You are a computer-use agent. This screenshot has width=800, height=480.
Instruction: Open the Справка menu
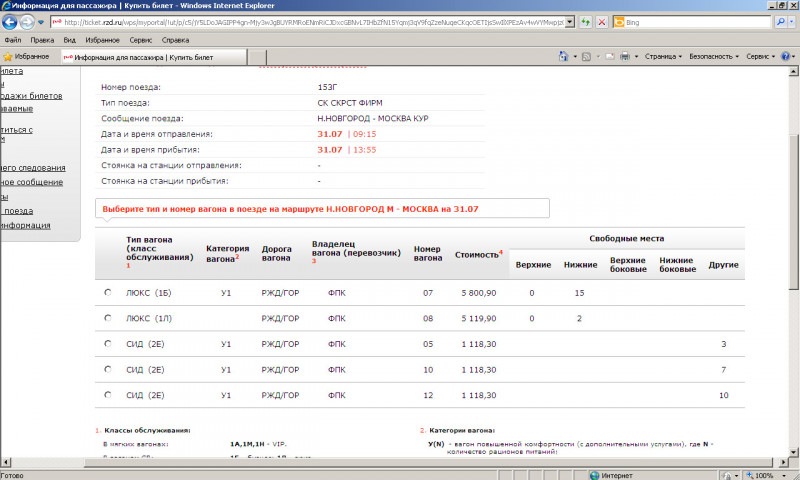[x=175, y=40]
